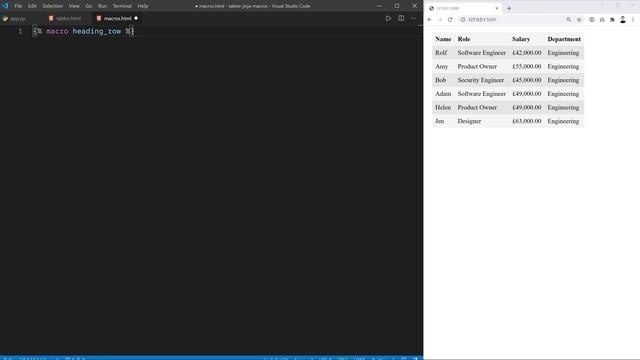640x360 pixels.
Task: Open the Run menu
Action: click(x=102, y=6)
